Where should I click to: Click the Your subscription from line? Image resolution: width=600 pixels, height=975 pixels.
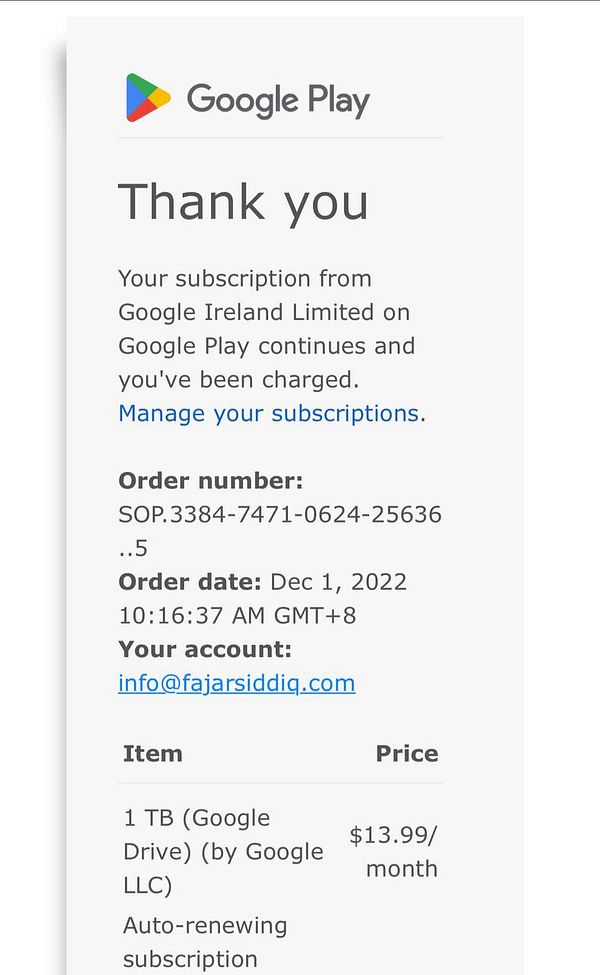click(245, 279)
